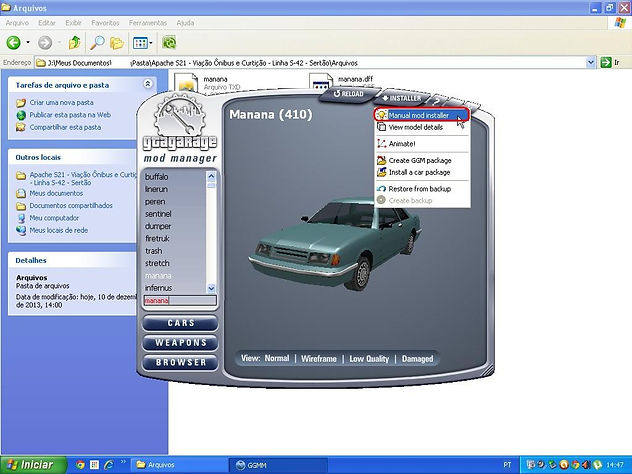This screenshot has width=632, height=474.
Task: Click the INSTALLER tab in mod manager
Action: (402, 98)
